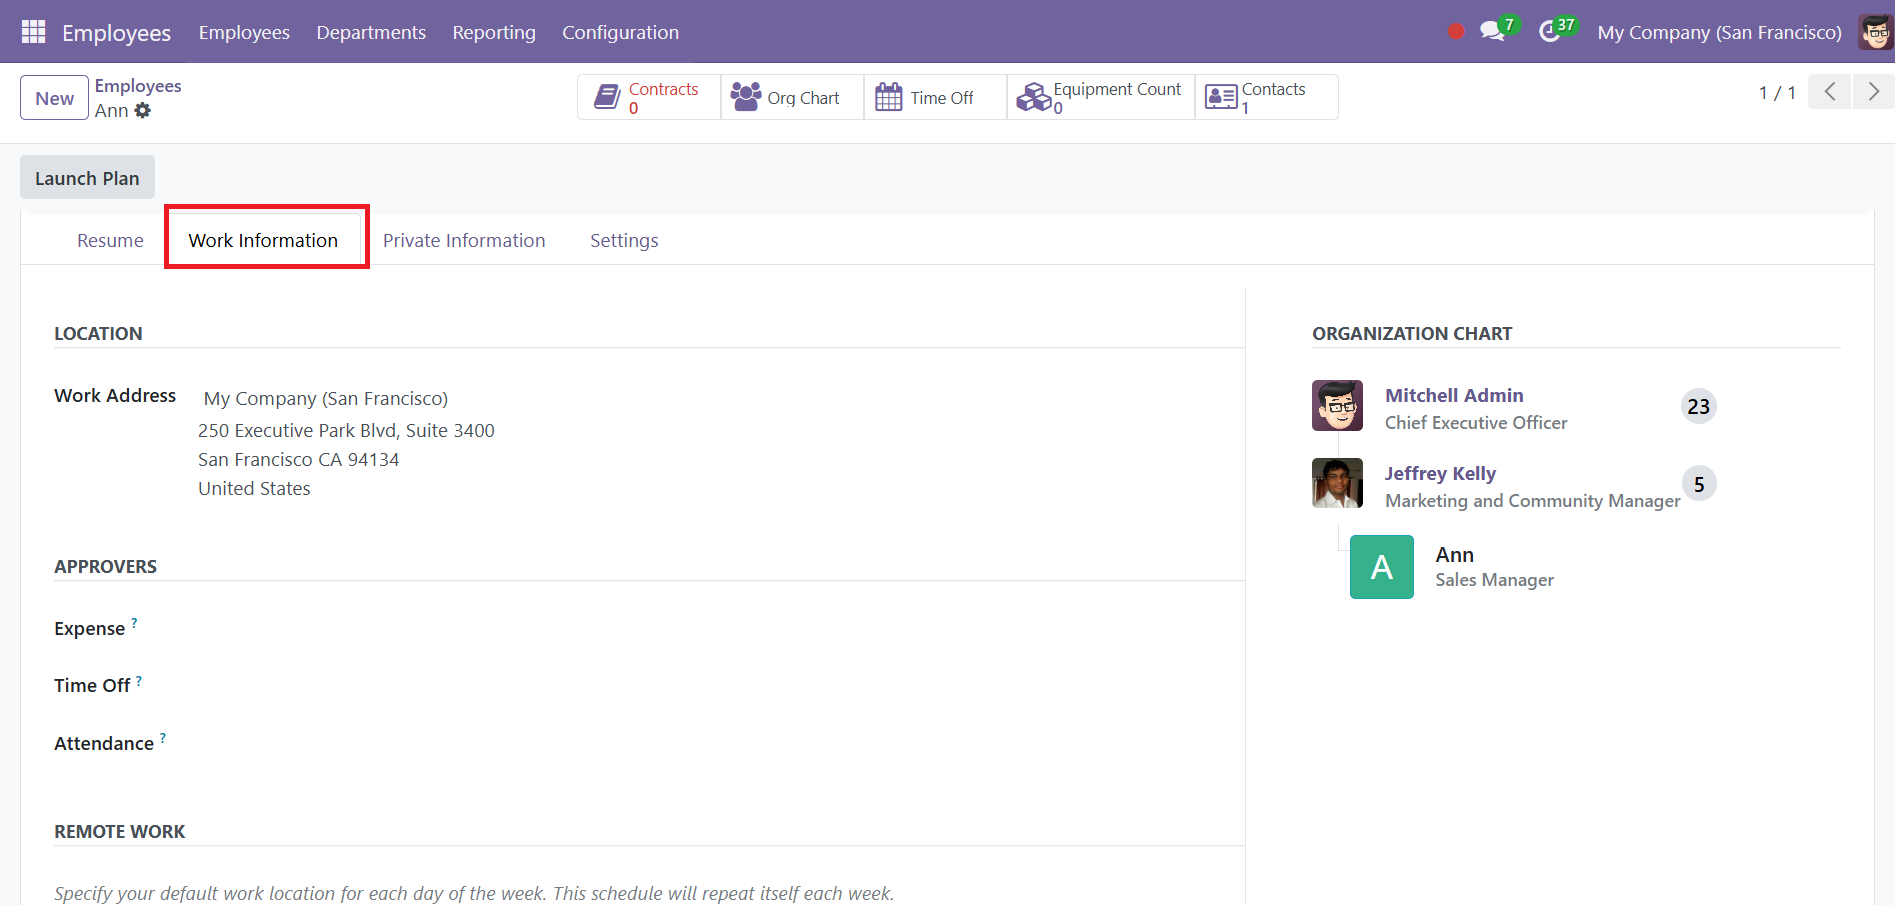Click Mitchell Admin's avatar photo
The height and width of the screenshot is (905, 1895).
(1337, 405)
